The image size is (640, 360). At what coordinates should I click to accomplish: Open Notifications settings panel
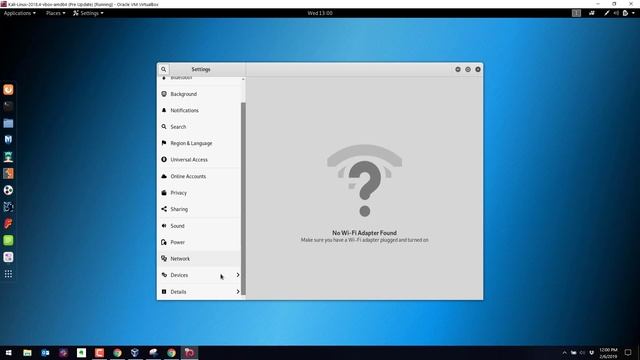(199, 110)
